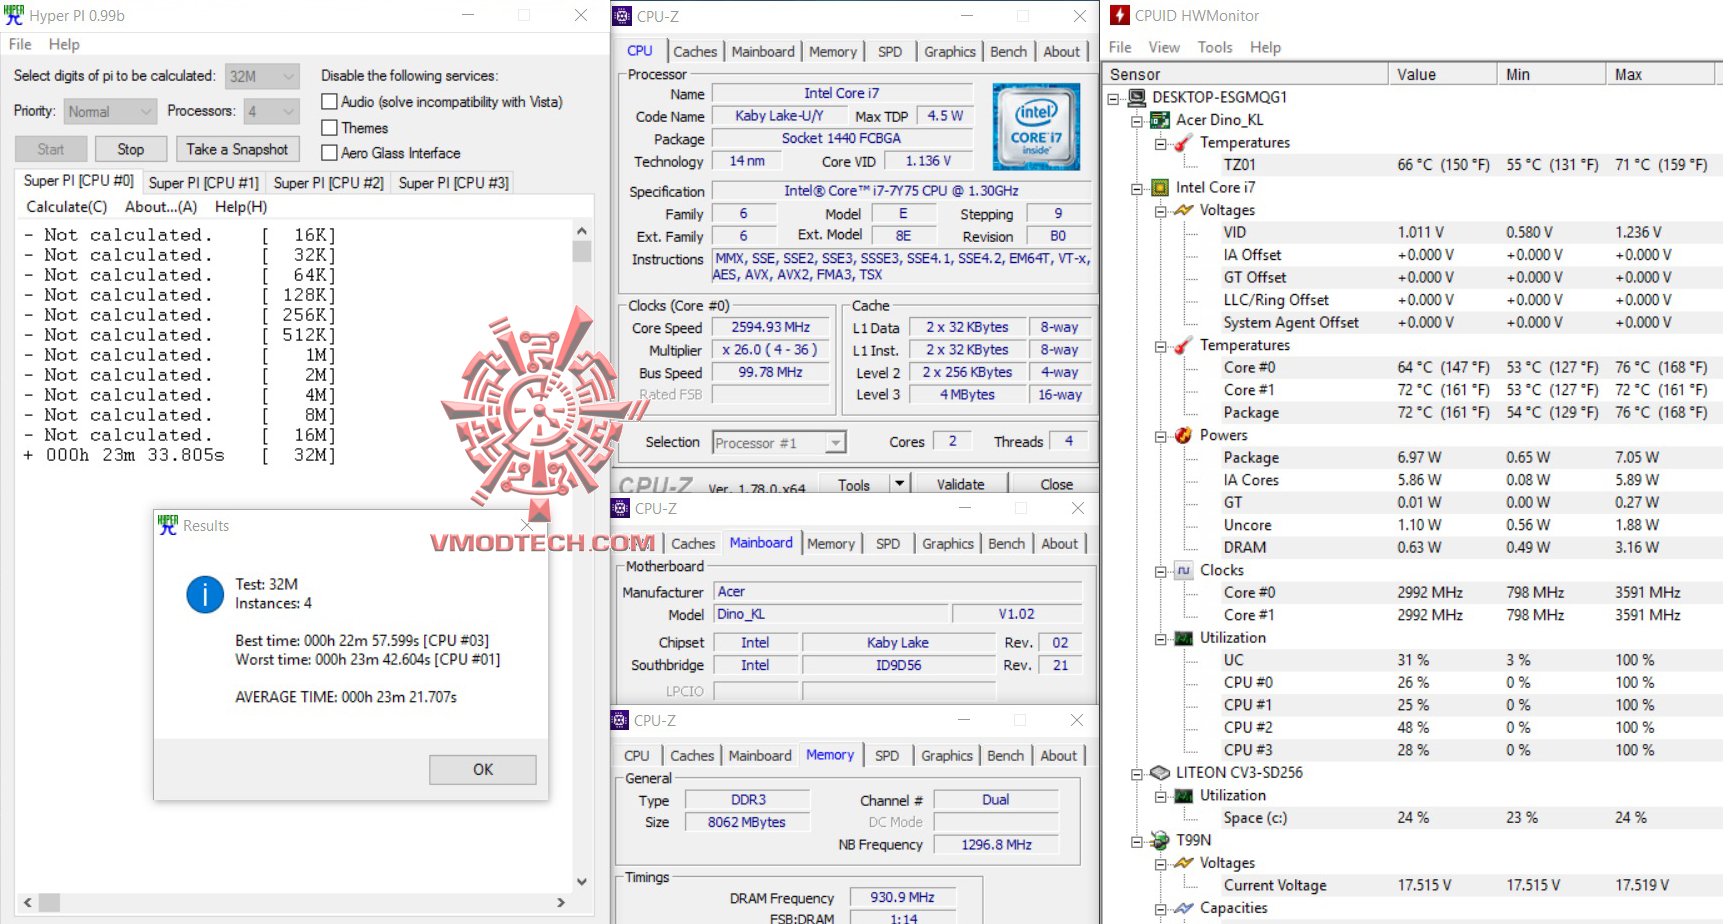Open the Processors count dropdown

tap(271, 111)
